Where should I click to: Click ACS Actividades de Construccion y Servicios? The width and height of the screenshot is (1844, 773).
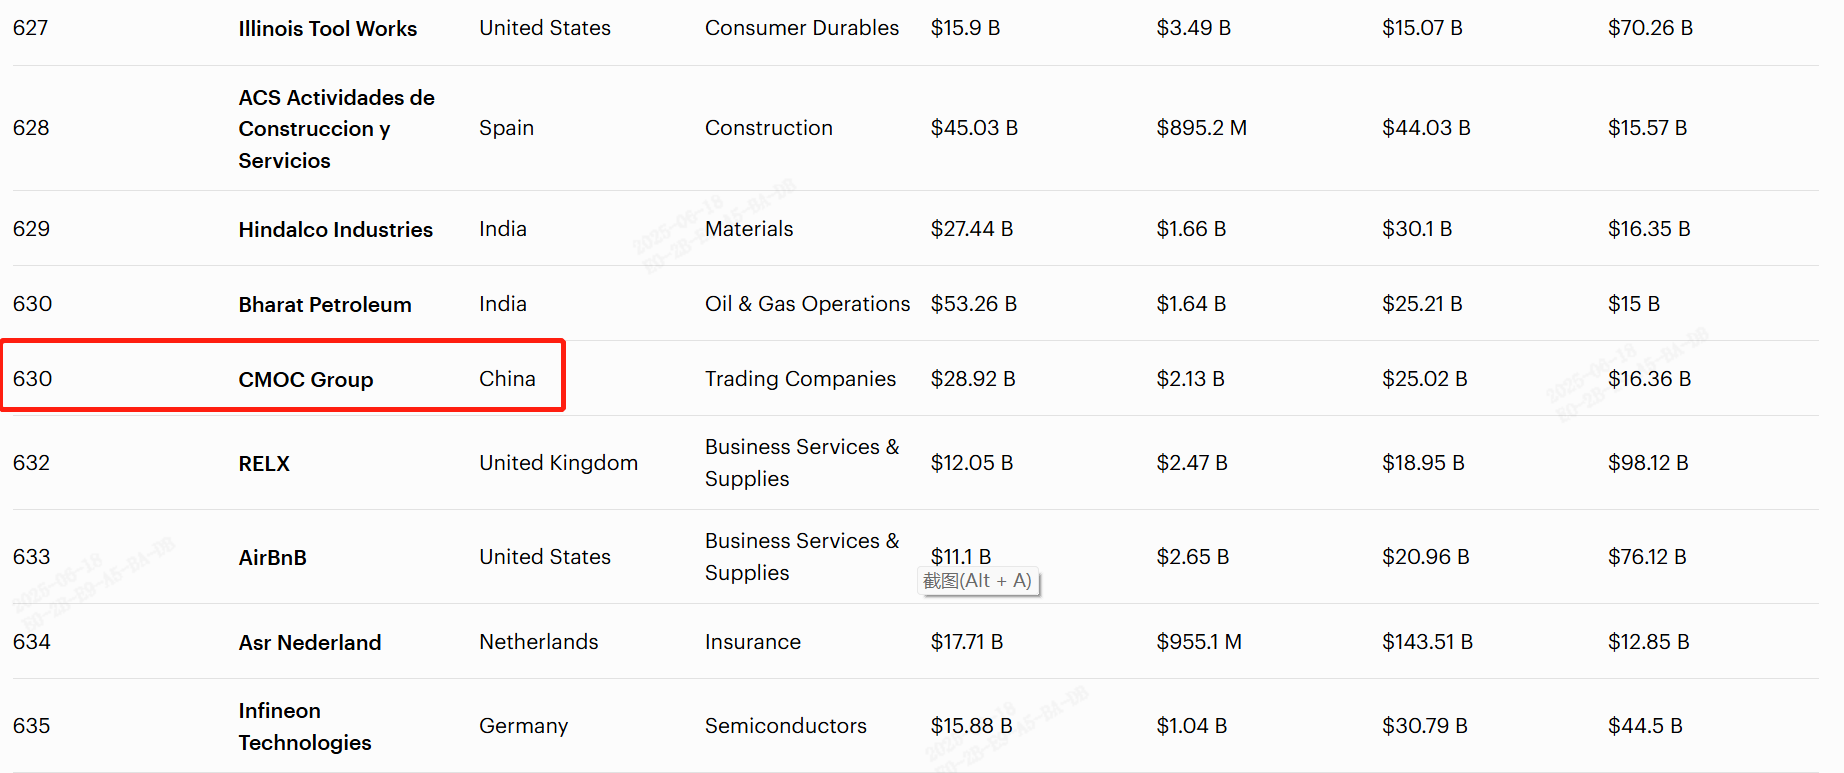point(336,129)
